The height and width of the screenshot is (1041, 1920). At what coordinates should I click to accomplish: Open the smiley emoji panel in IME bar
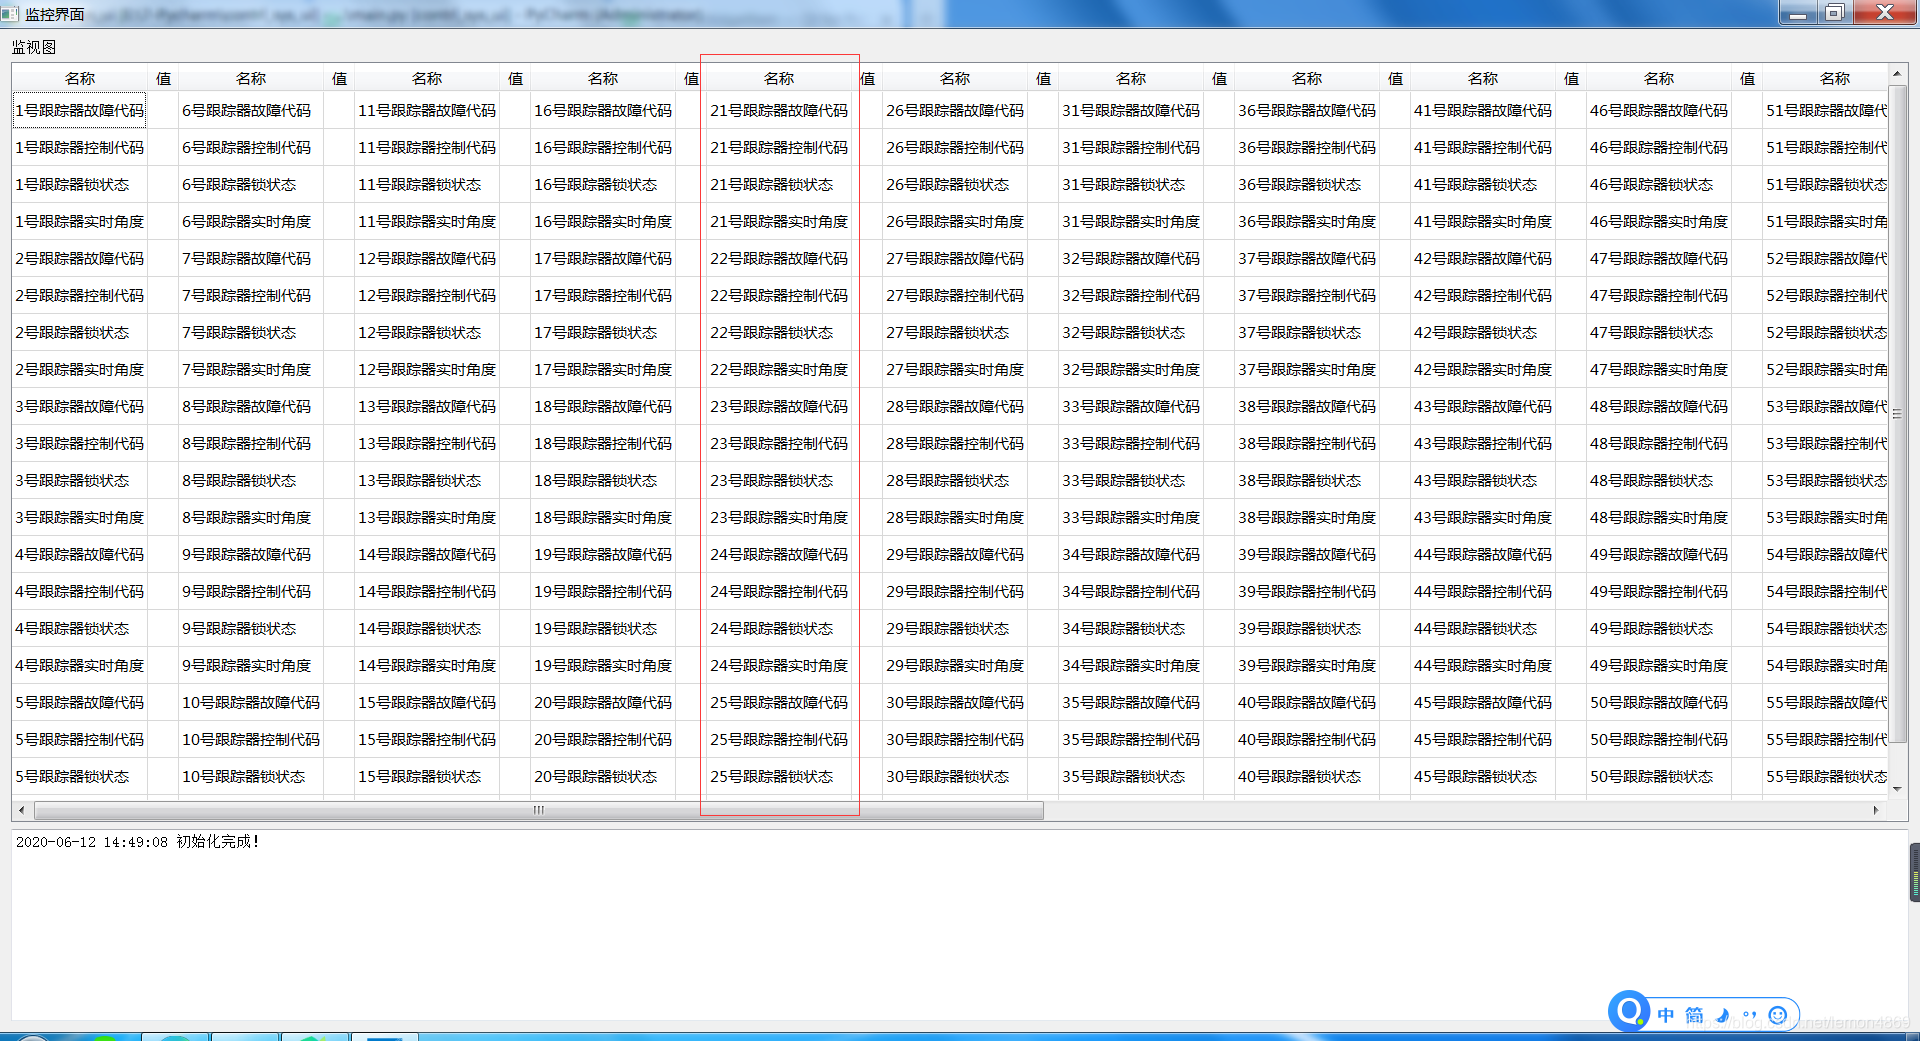click(1777, 1015)
